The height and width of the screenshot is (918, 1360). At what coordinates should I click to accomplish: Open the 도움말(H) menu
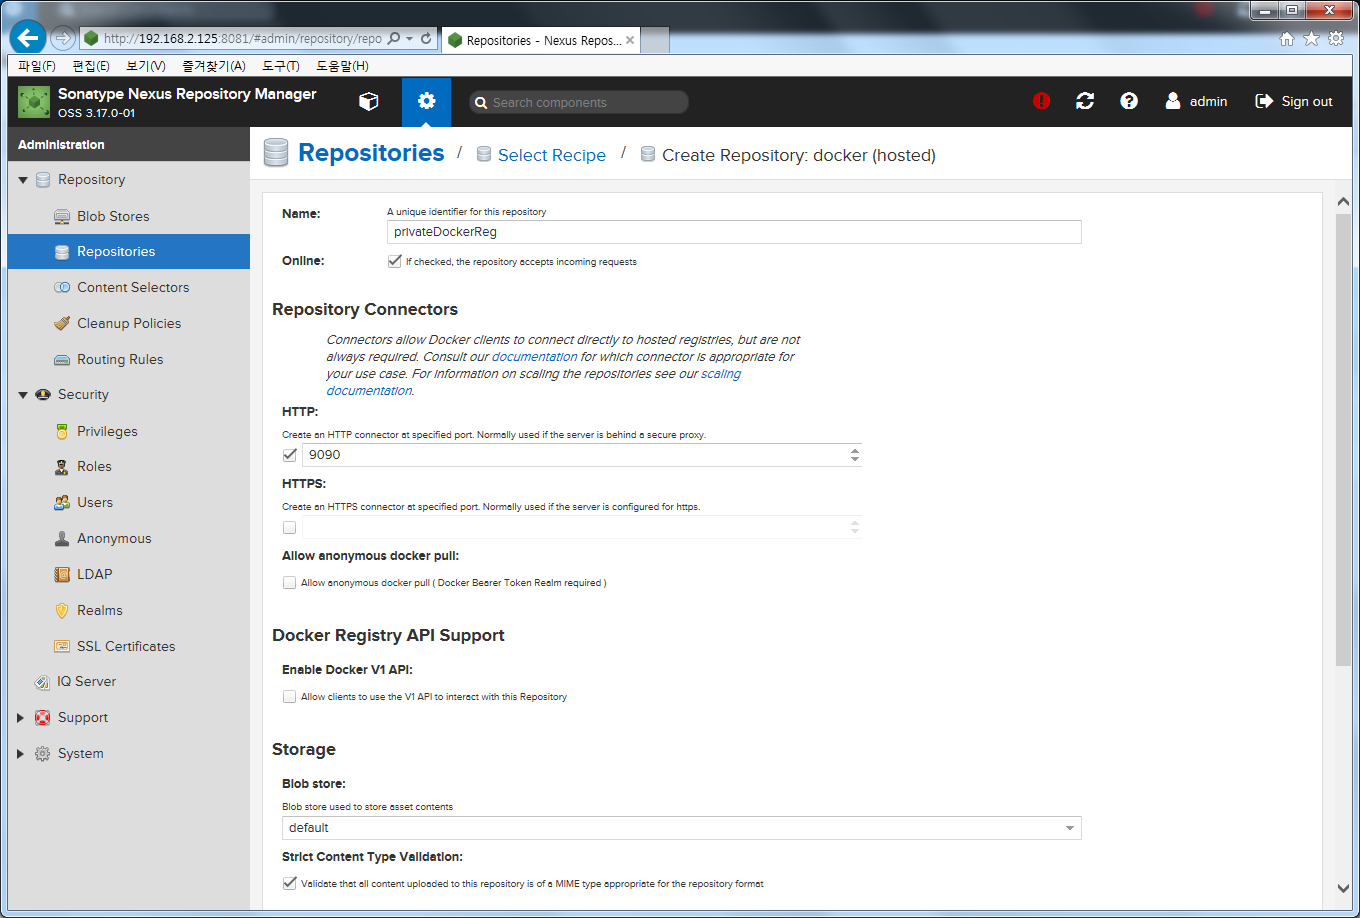342,66
